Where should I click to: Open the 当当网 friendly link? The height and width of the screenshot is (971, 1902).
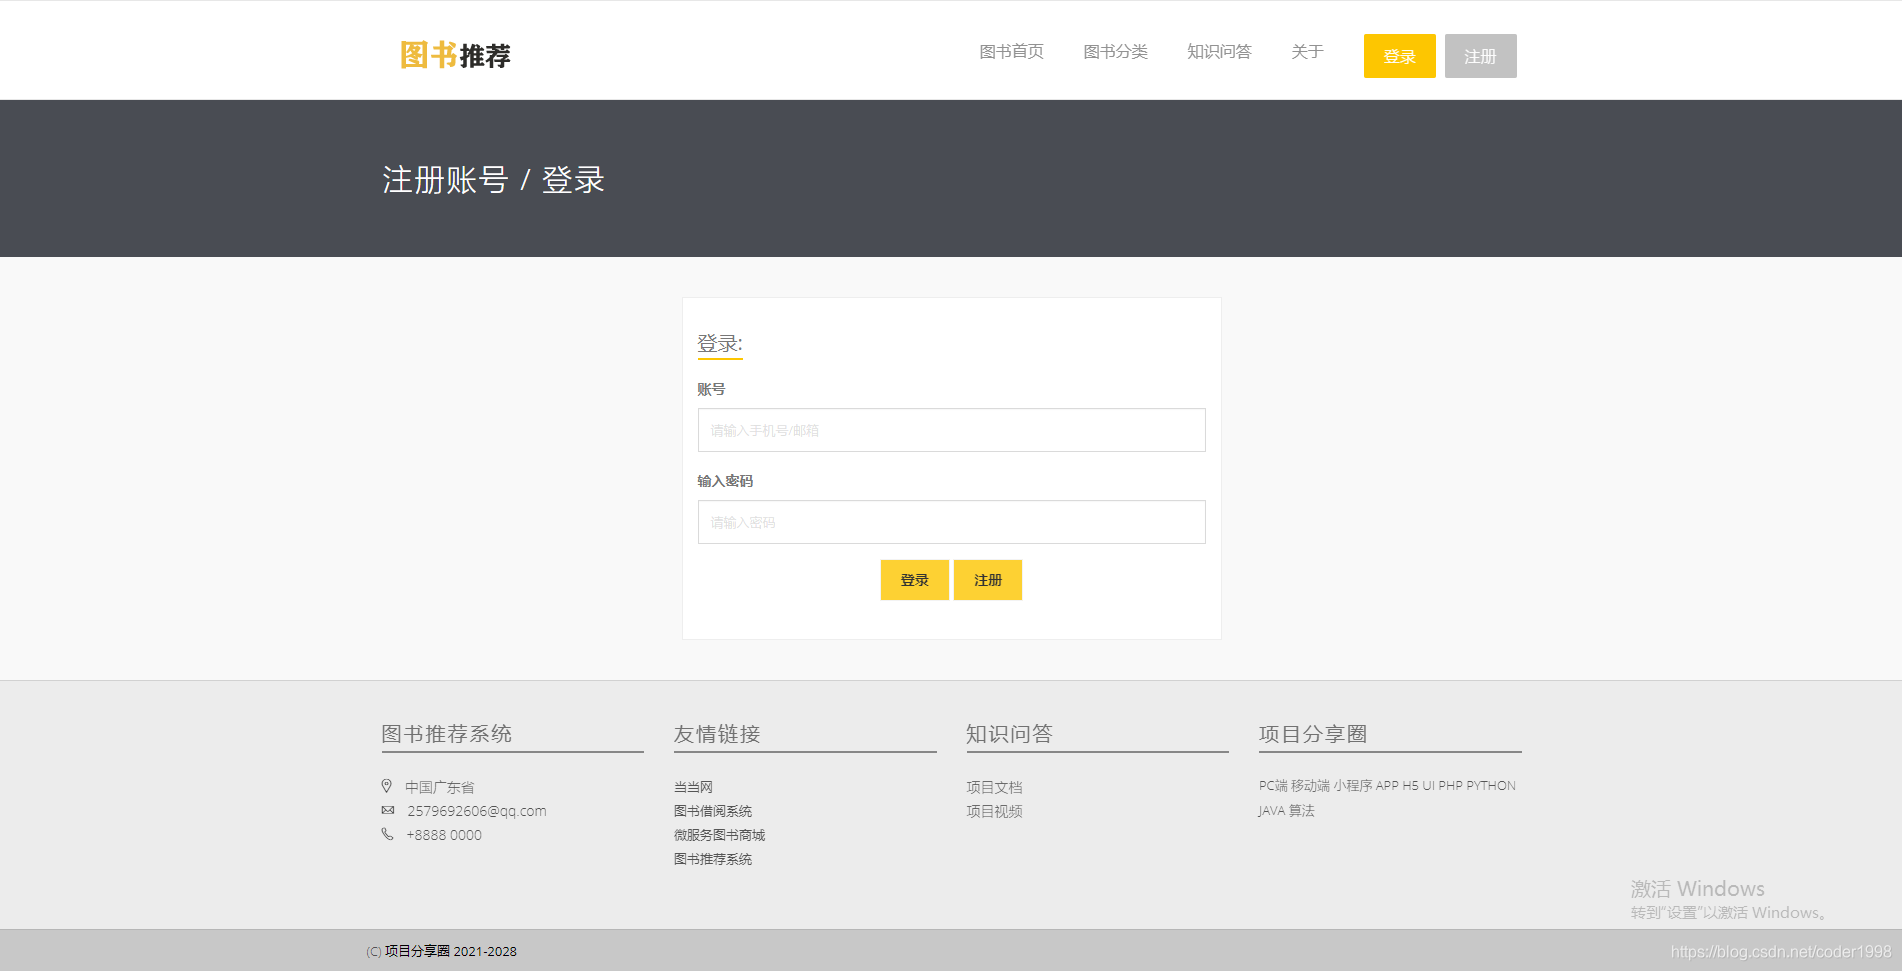coord(693,787)
